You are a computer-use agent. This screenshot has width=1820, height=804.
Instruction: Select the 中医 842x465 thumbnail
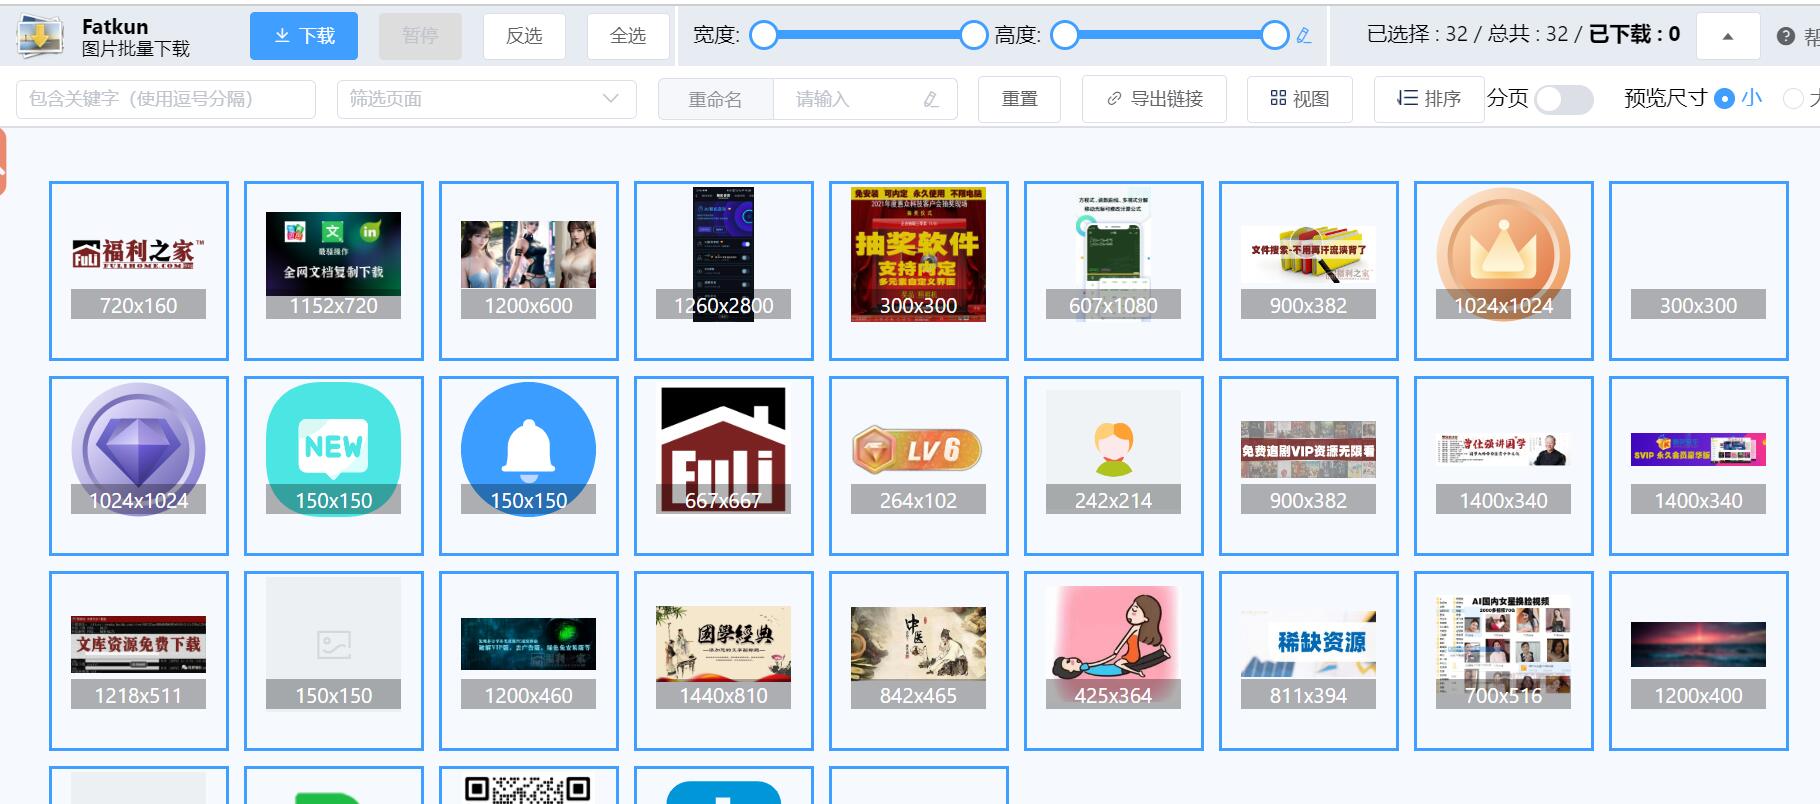pos(919,661)
